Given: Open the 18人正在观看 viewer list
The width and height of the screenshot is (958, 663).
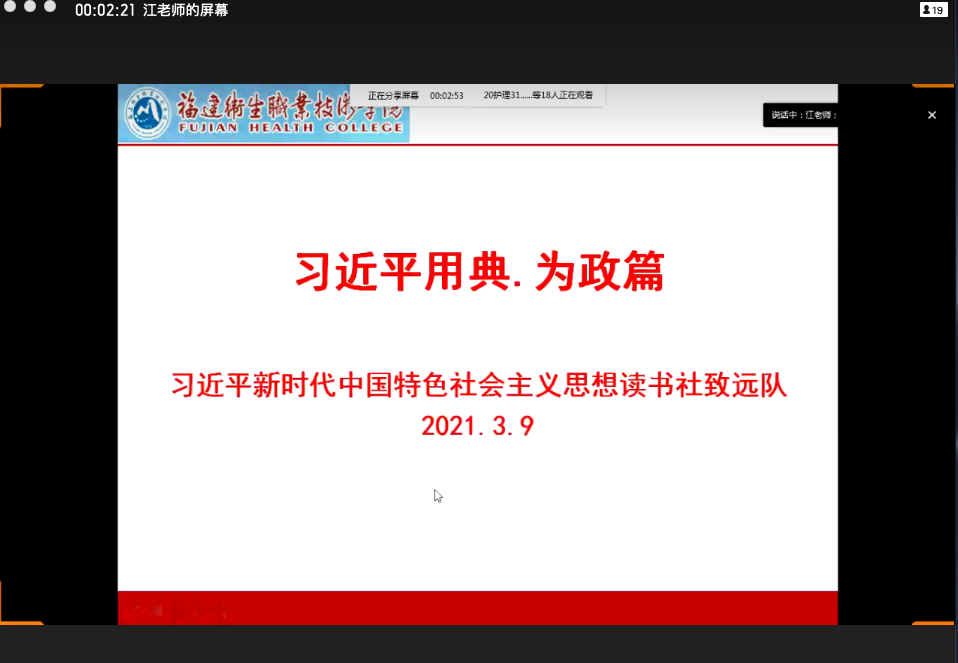Looking at the screenshot, I should tap(539, 96).
